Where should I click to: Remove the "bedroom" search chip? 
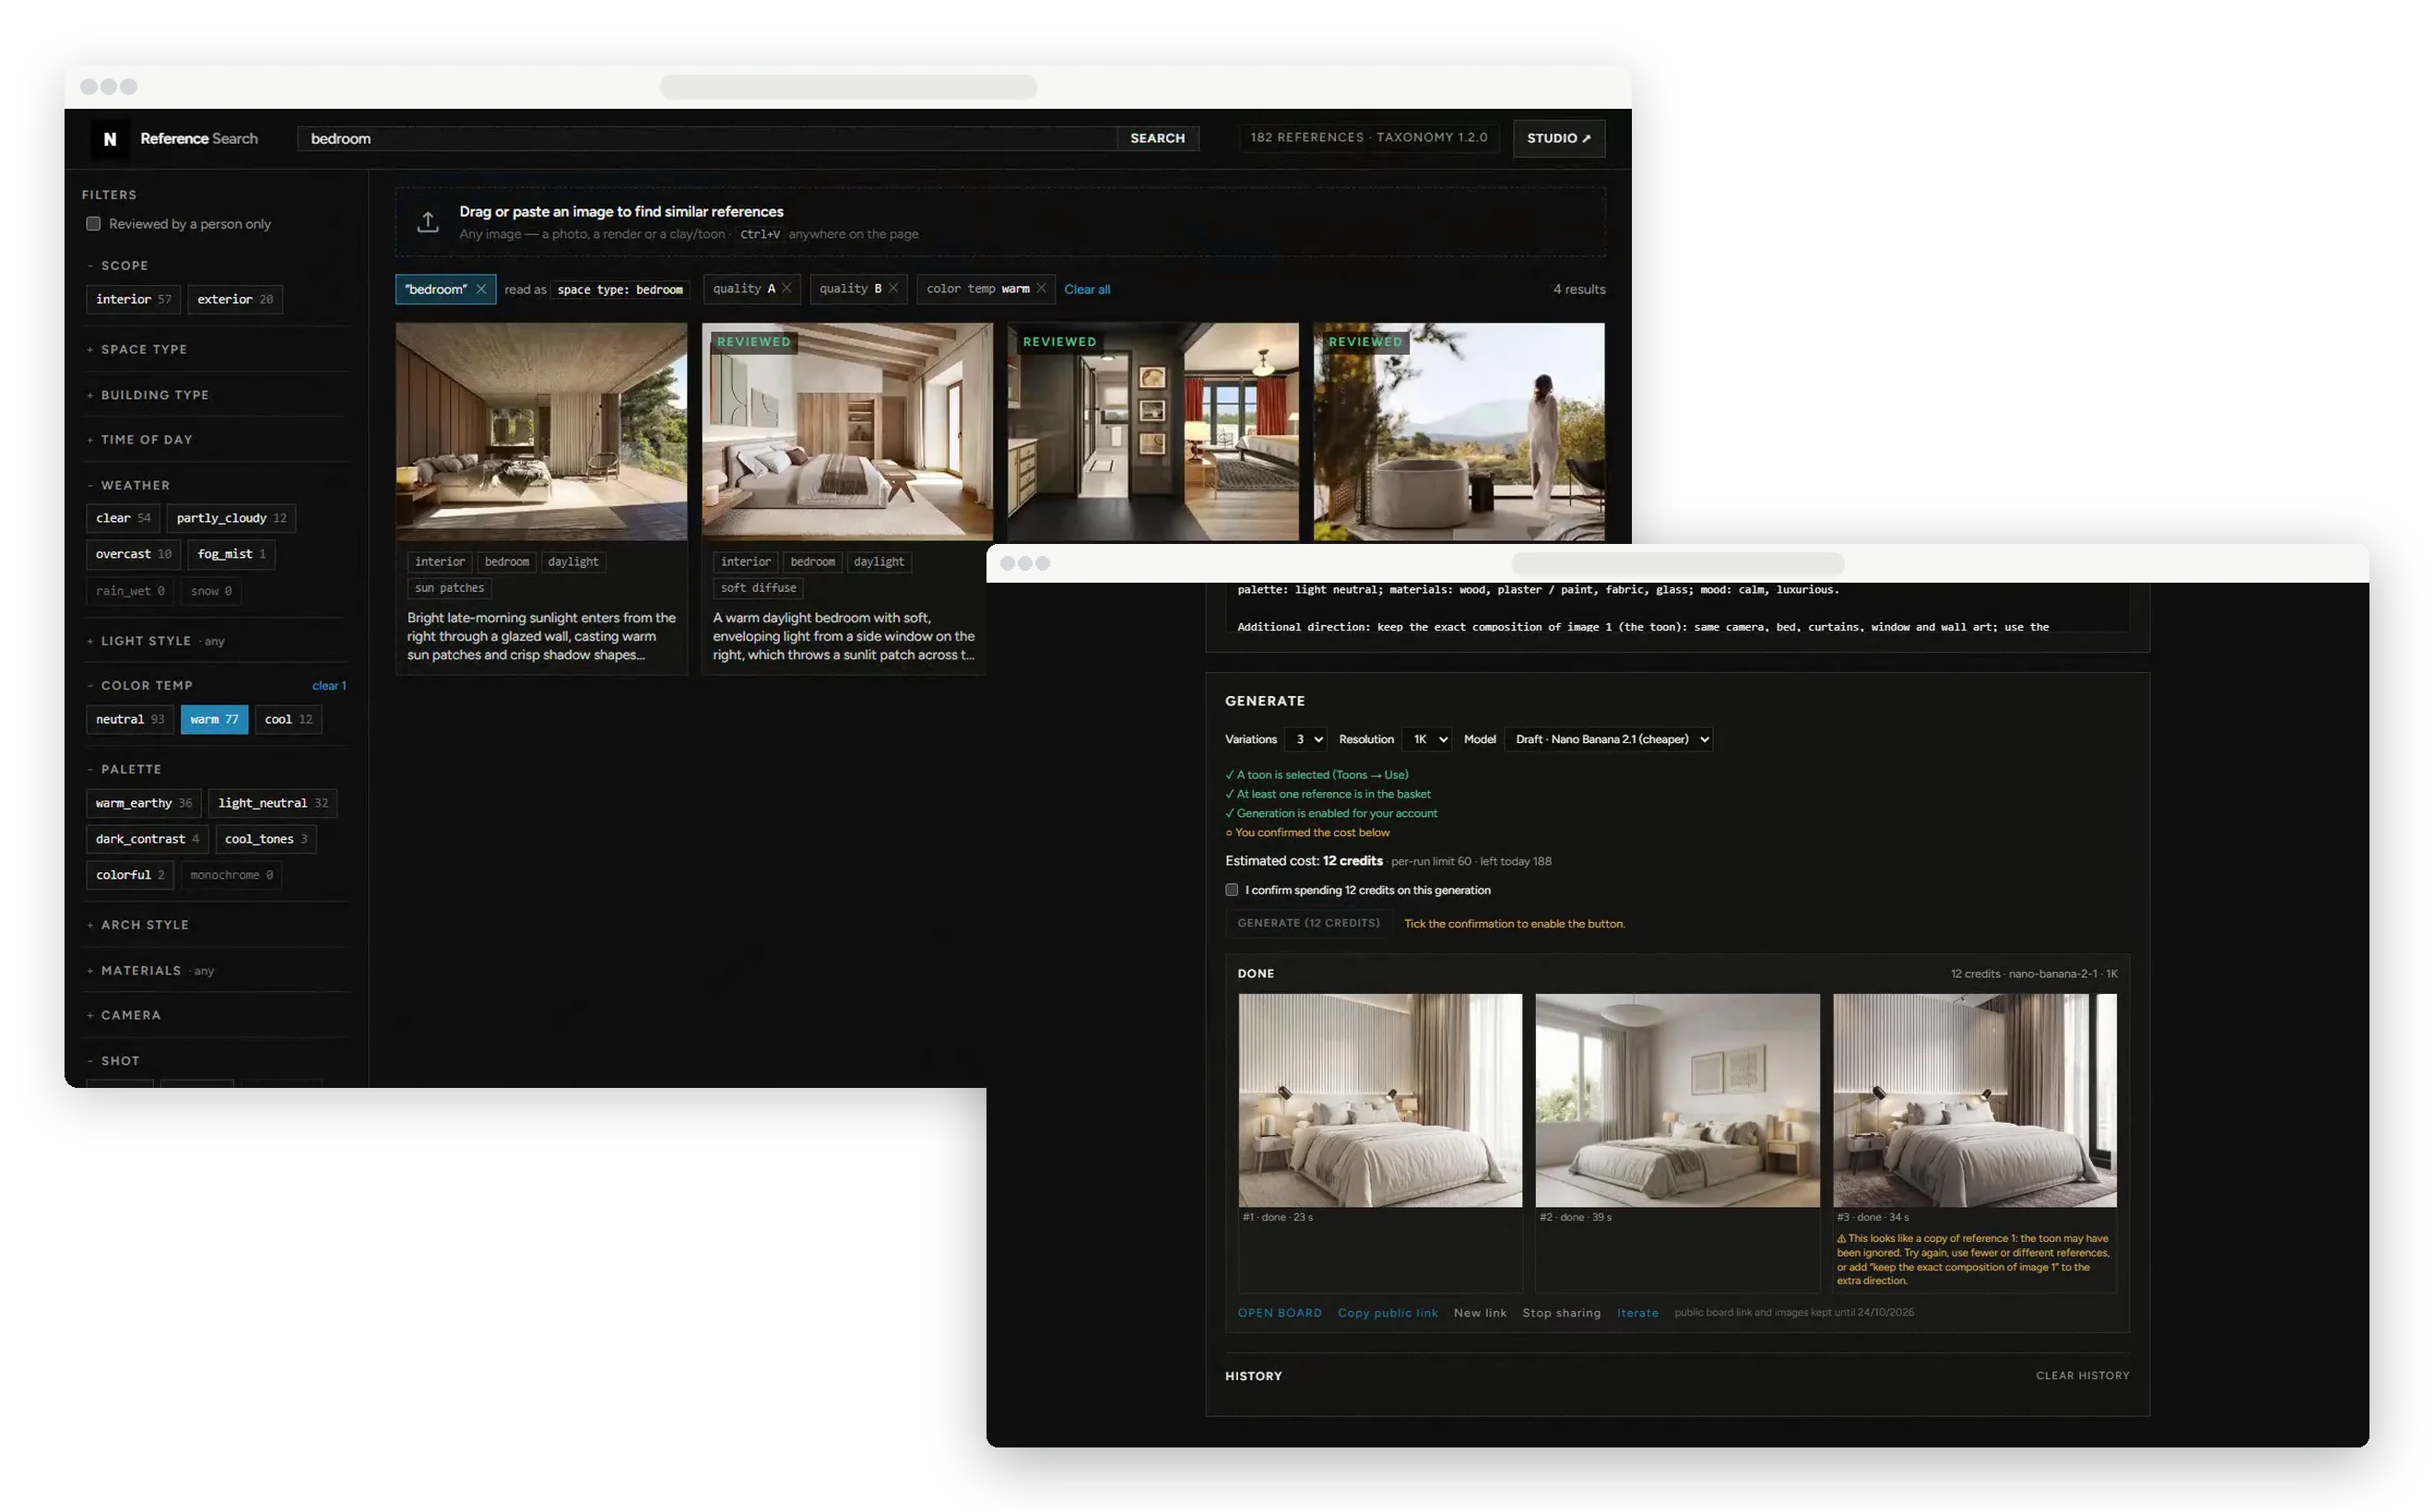coord(481,289)
